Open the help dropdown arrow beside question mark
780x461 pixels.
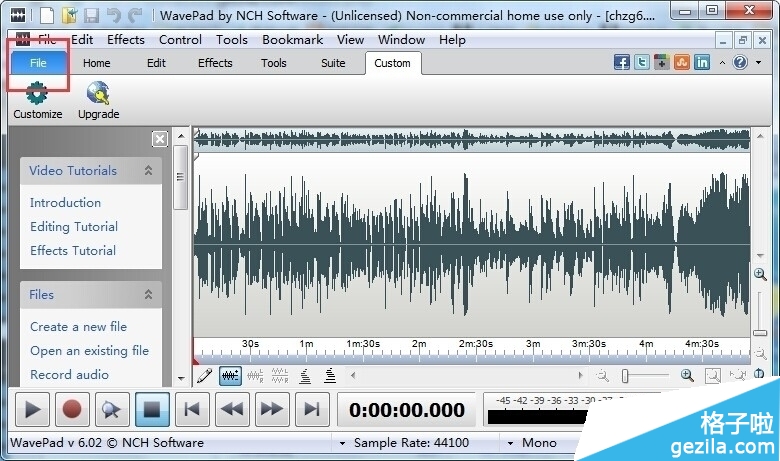click(759, 63)
